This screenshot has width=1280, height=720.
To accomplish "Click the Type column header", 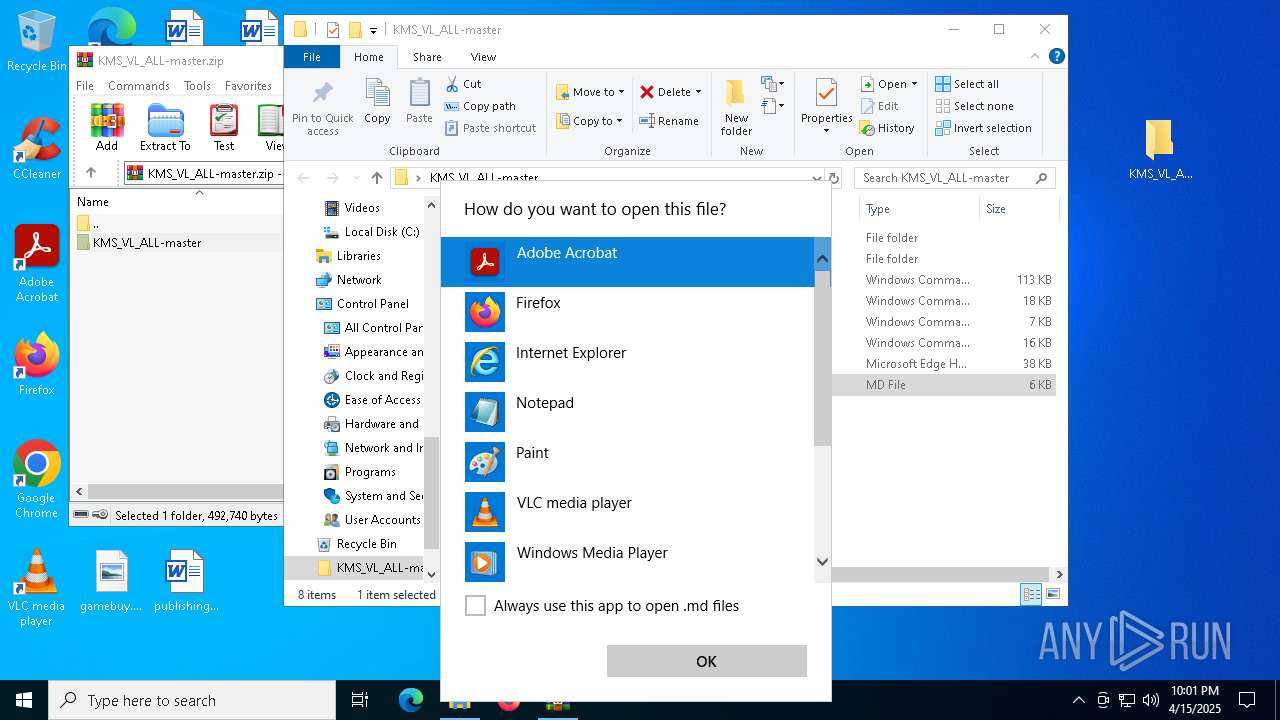I will [918, 209].
